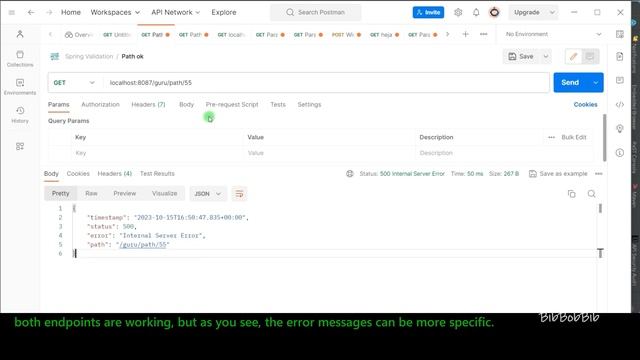Viewport: 640px width, 360px height.
Task: Open the Cookies link
Action: (585, 104)
